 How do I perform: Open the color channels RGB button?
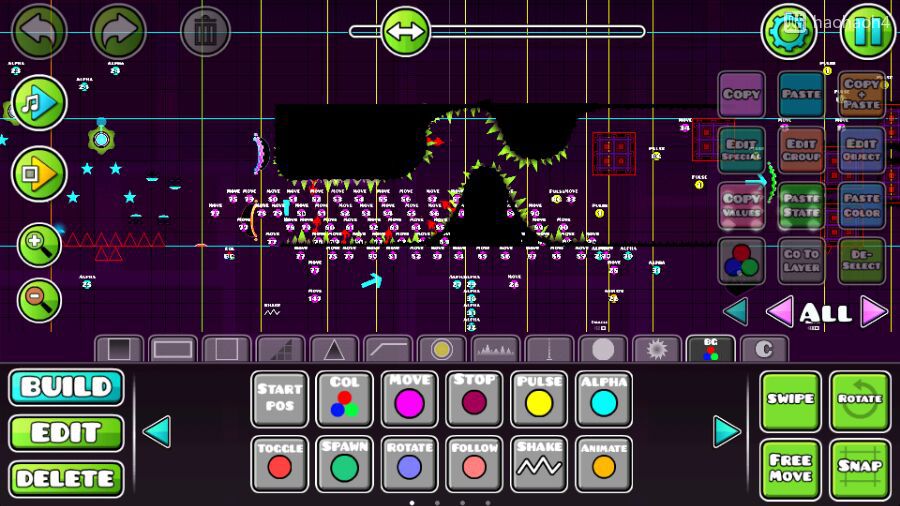click(741, 261)
